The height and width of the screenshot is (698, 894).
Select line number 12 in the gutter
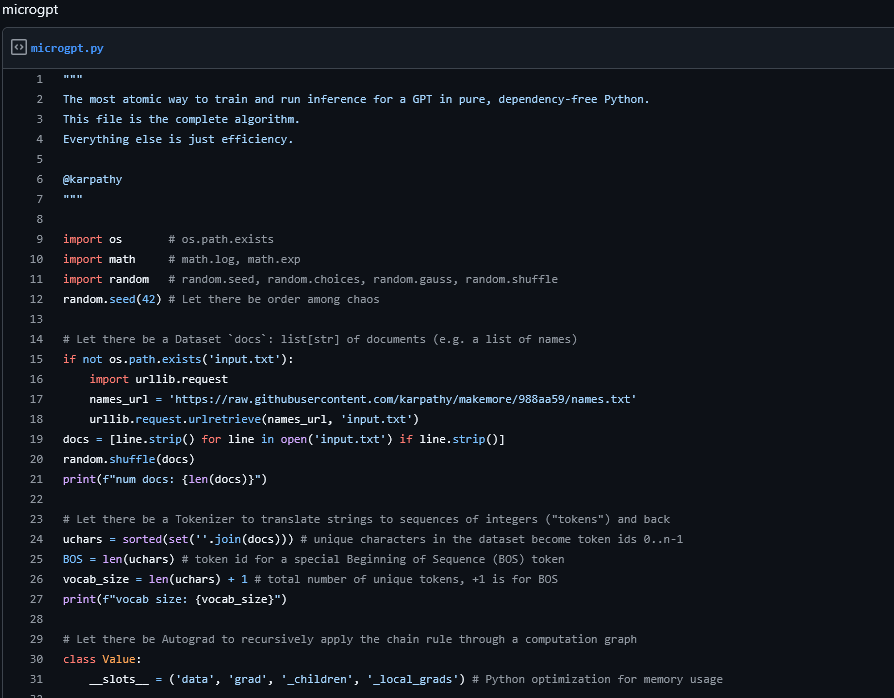[x=37, y=299]
